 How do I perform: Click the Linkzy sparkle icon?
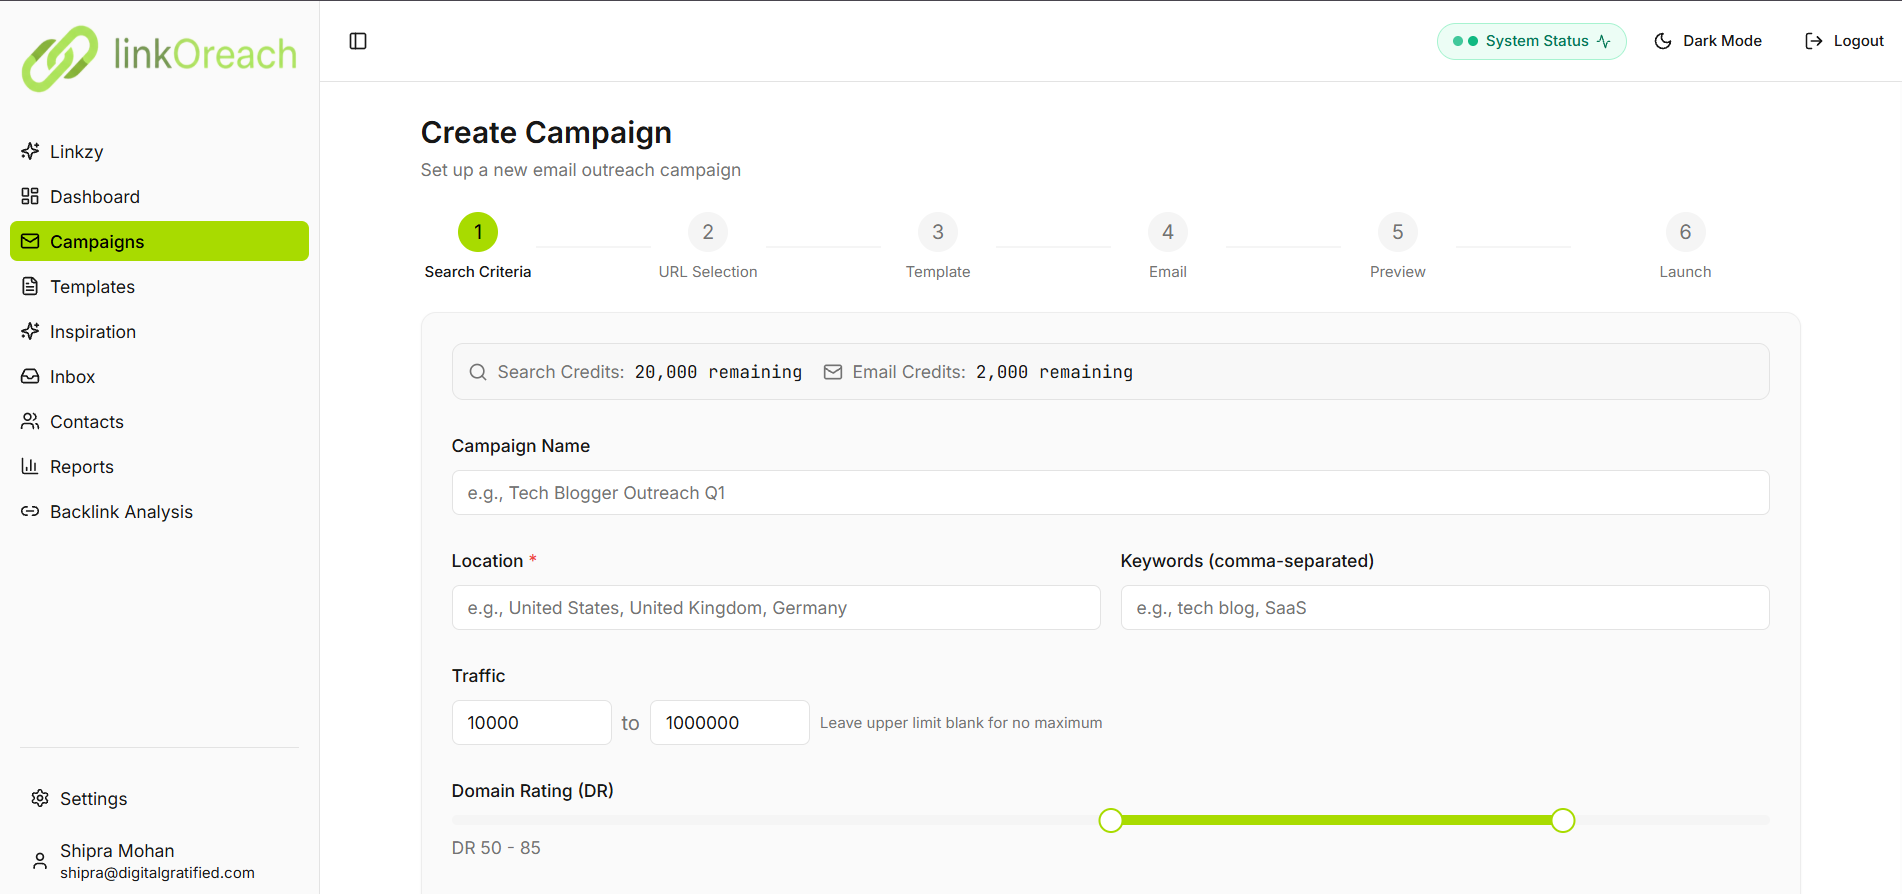[x=30, y=151]
